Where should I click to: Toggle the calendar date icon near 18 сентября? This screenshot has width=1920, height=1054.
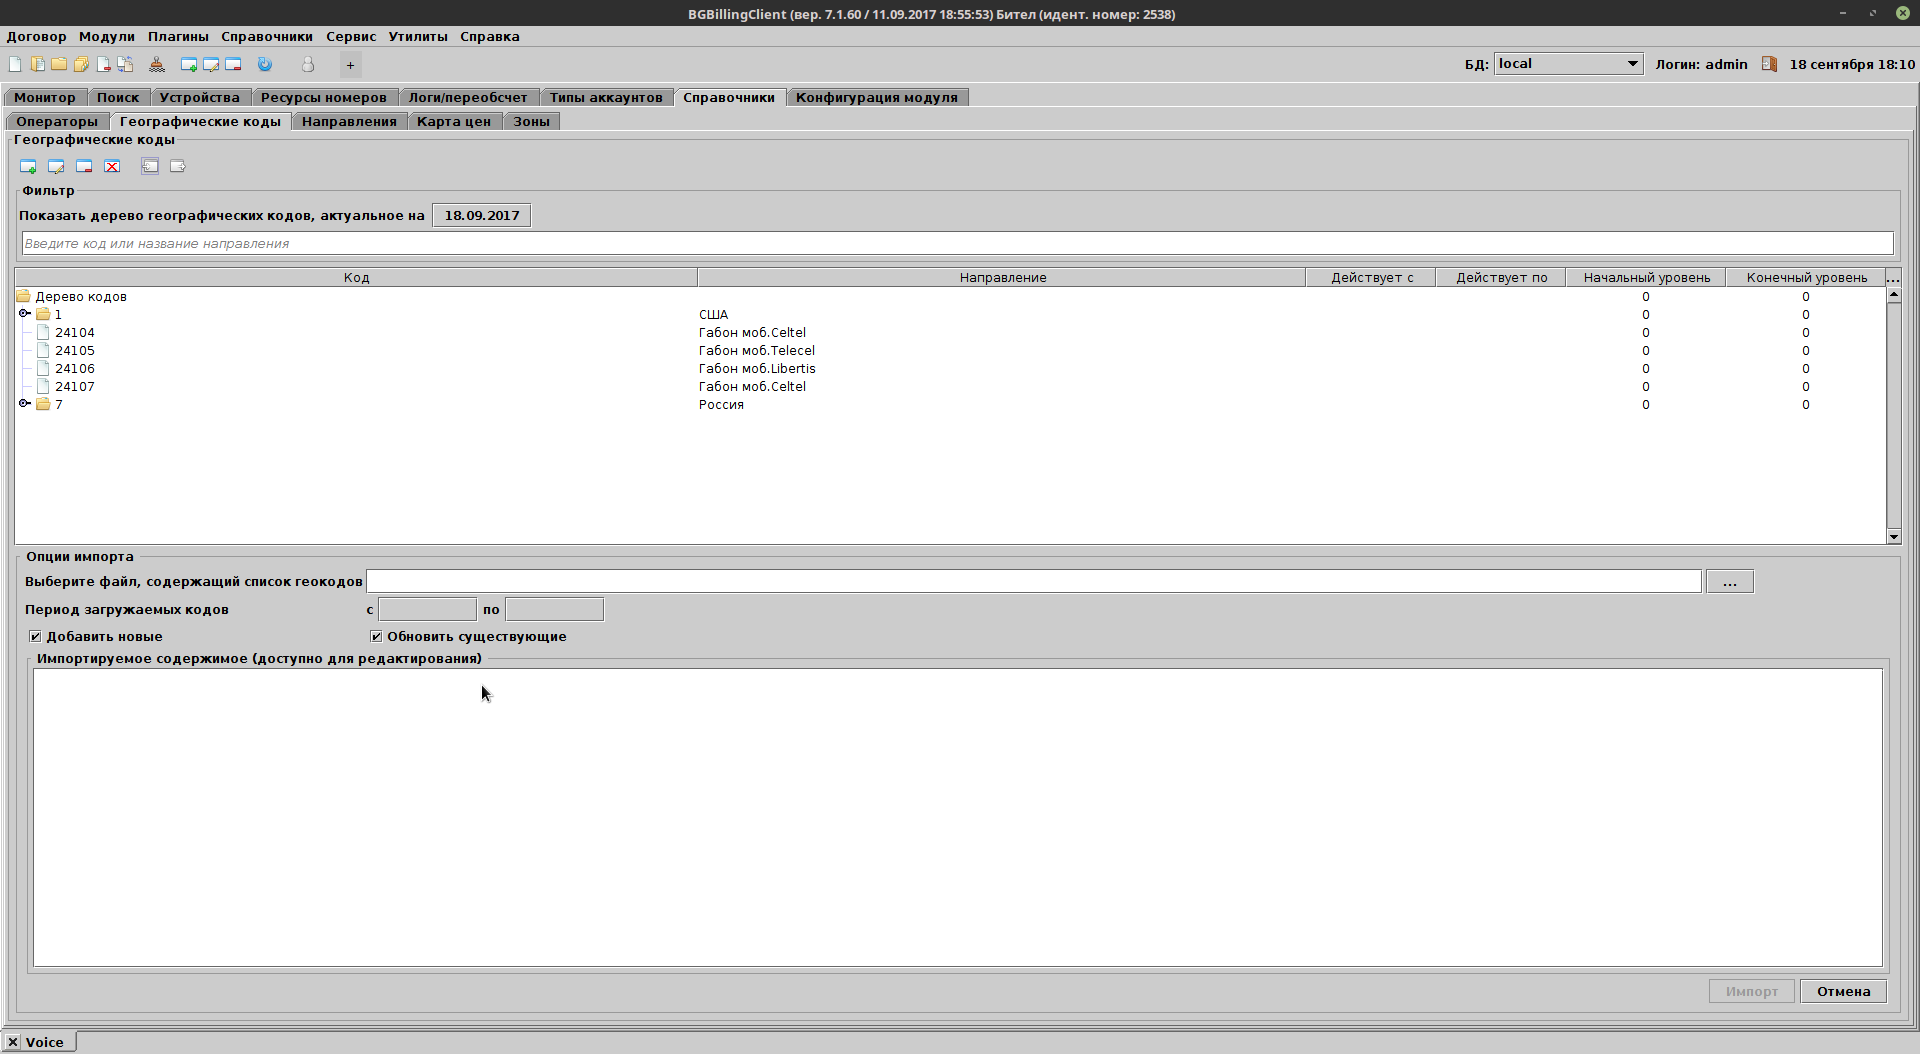[1769, 63]
